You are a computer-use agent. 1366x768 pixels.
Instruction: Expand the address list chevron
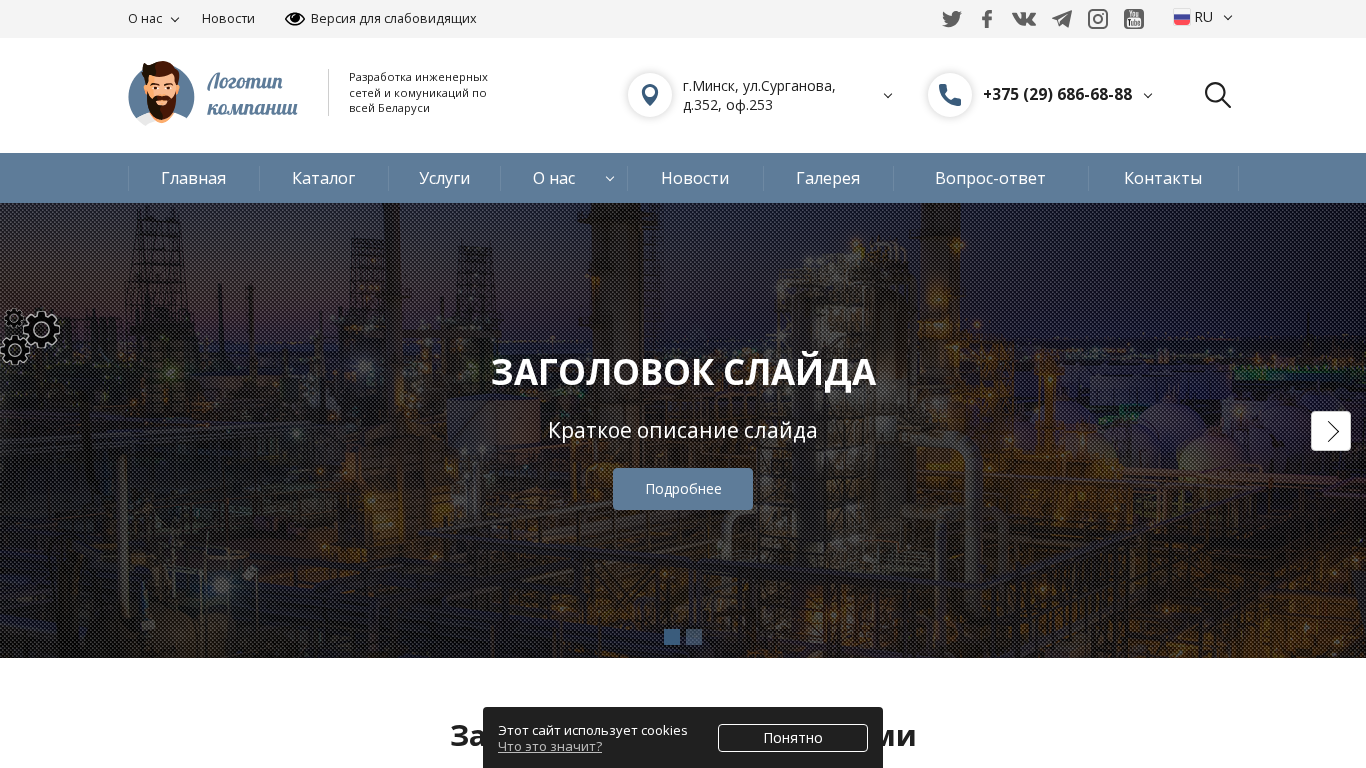click(x=888, y=96)
